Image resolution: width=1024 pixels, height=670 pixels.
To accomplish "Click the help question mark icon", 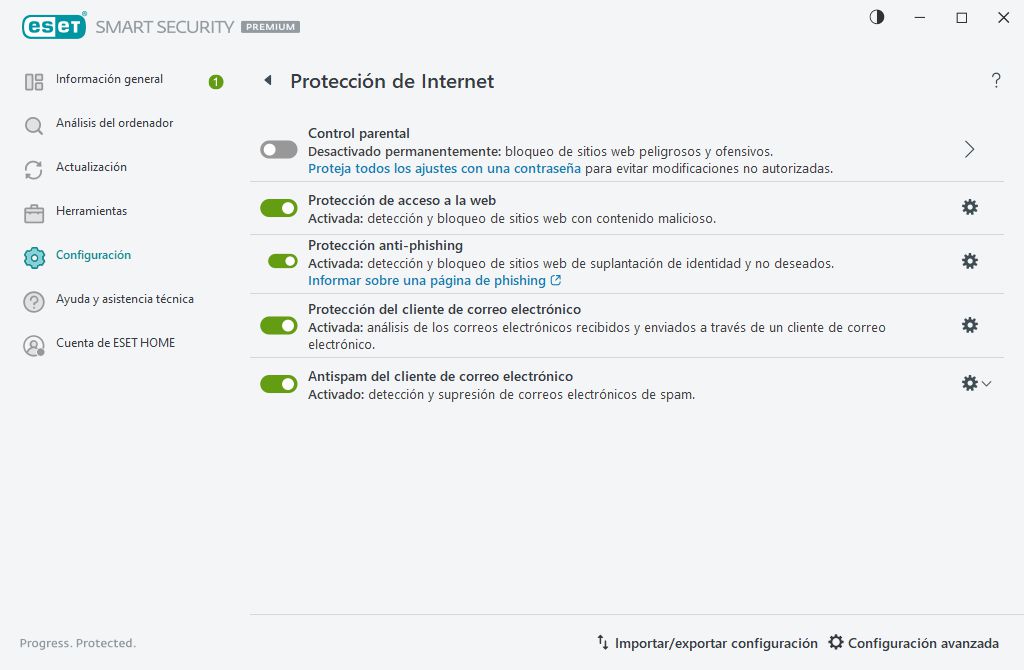I will (x=996, y=81).
